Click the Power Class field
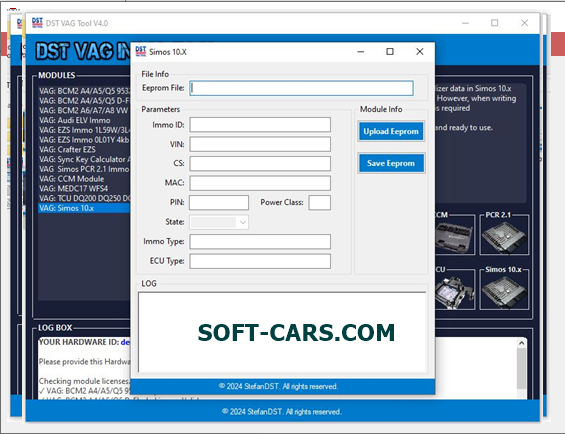565x434 pixels. pyautogui.click(x=319, y=203)
